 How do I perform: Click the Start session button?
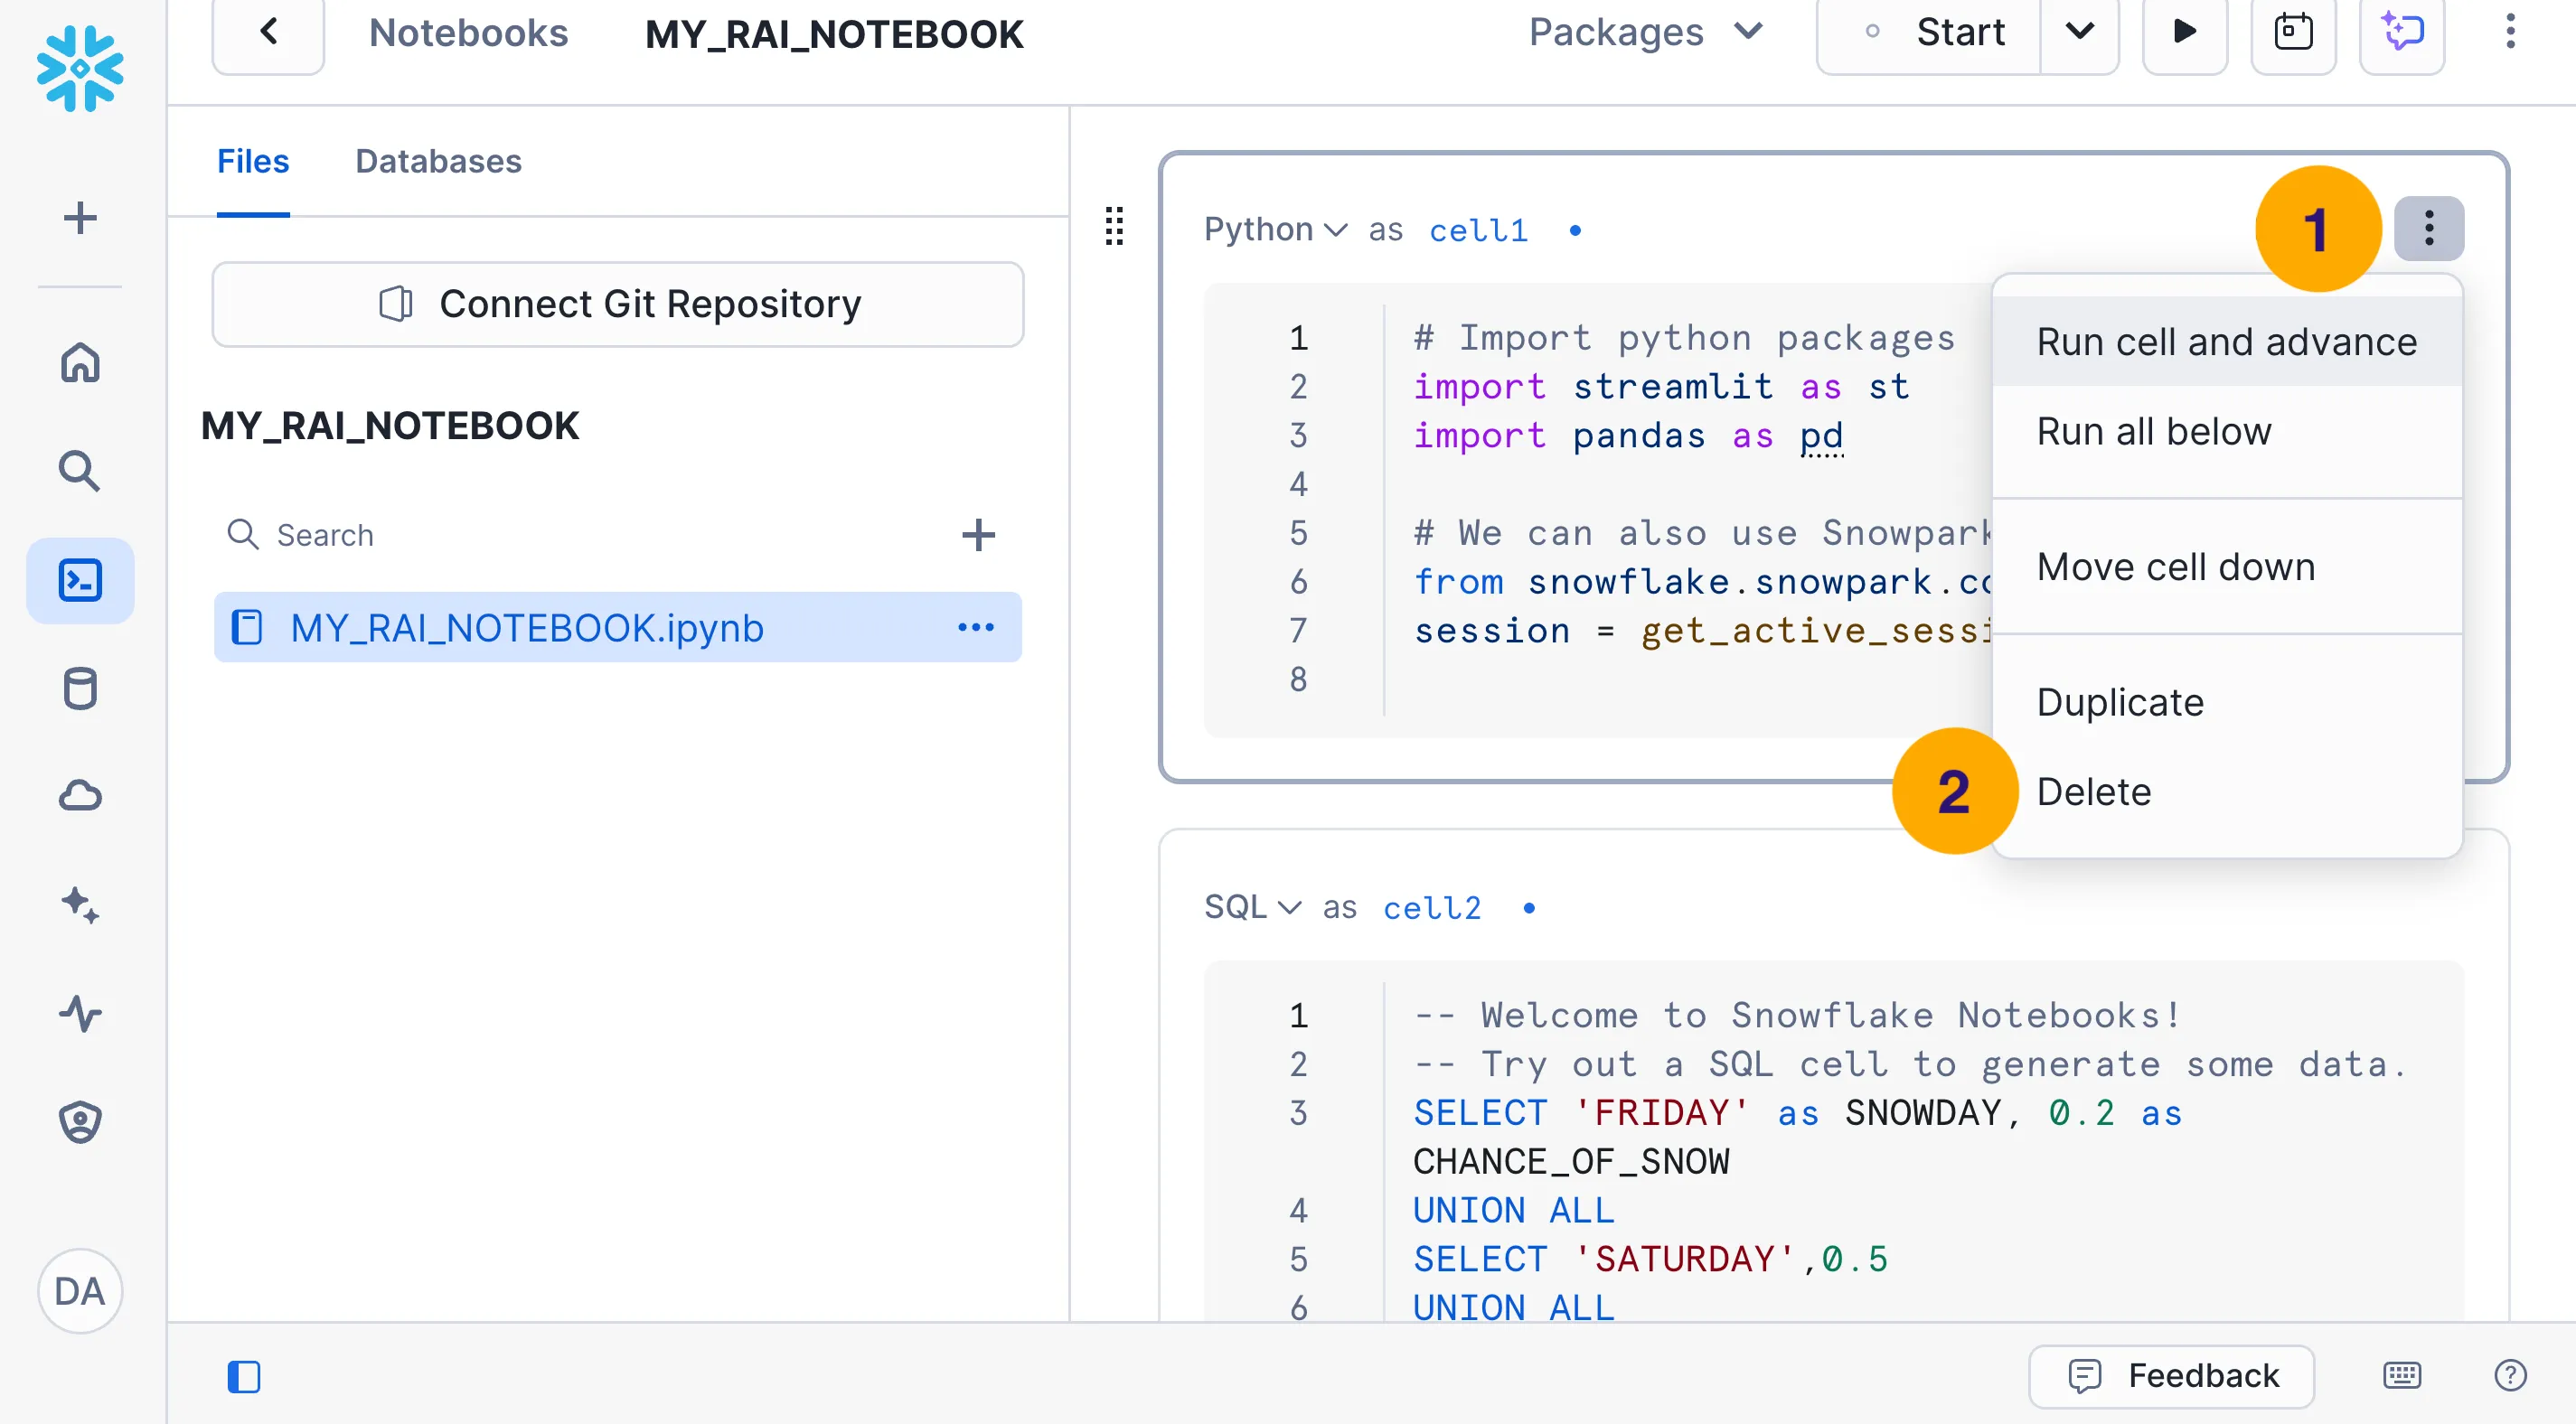tap(1930, 33)
